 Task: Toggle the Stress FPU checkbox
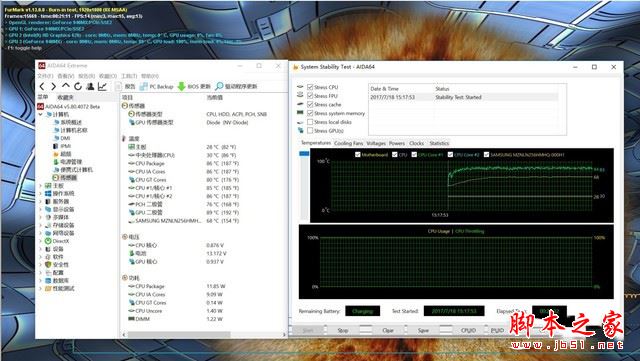point(310,96)
